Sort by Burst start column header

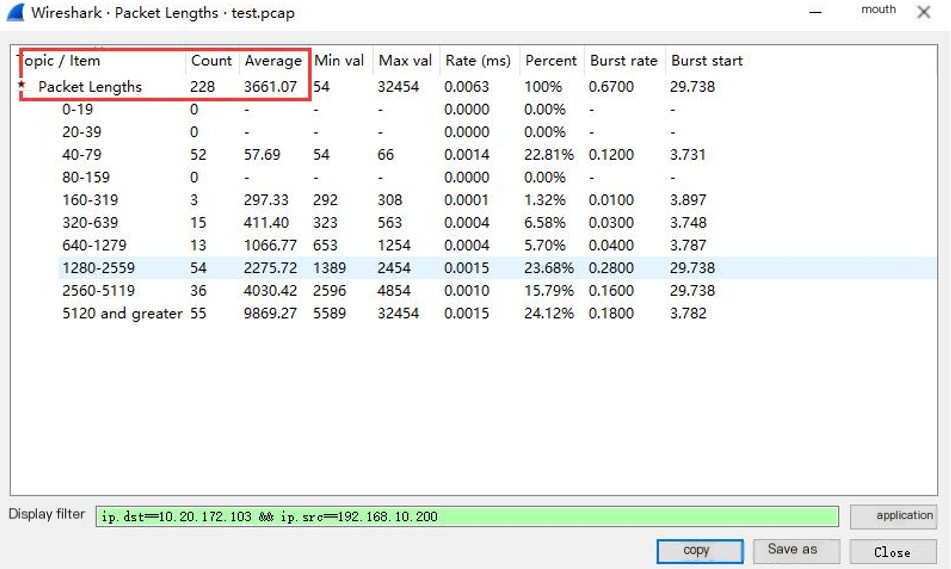707,61
